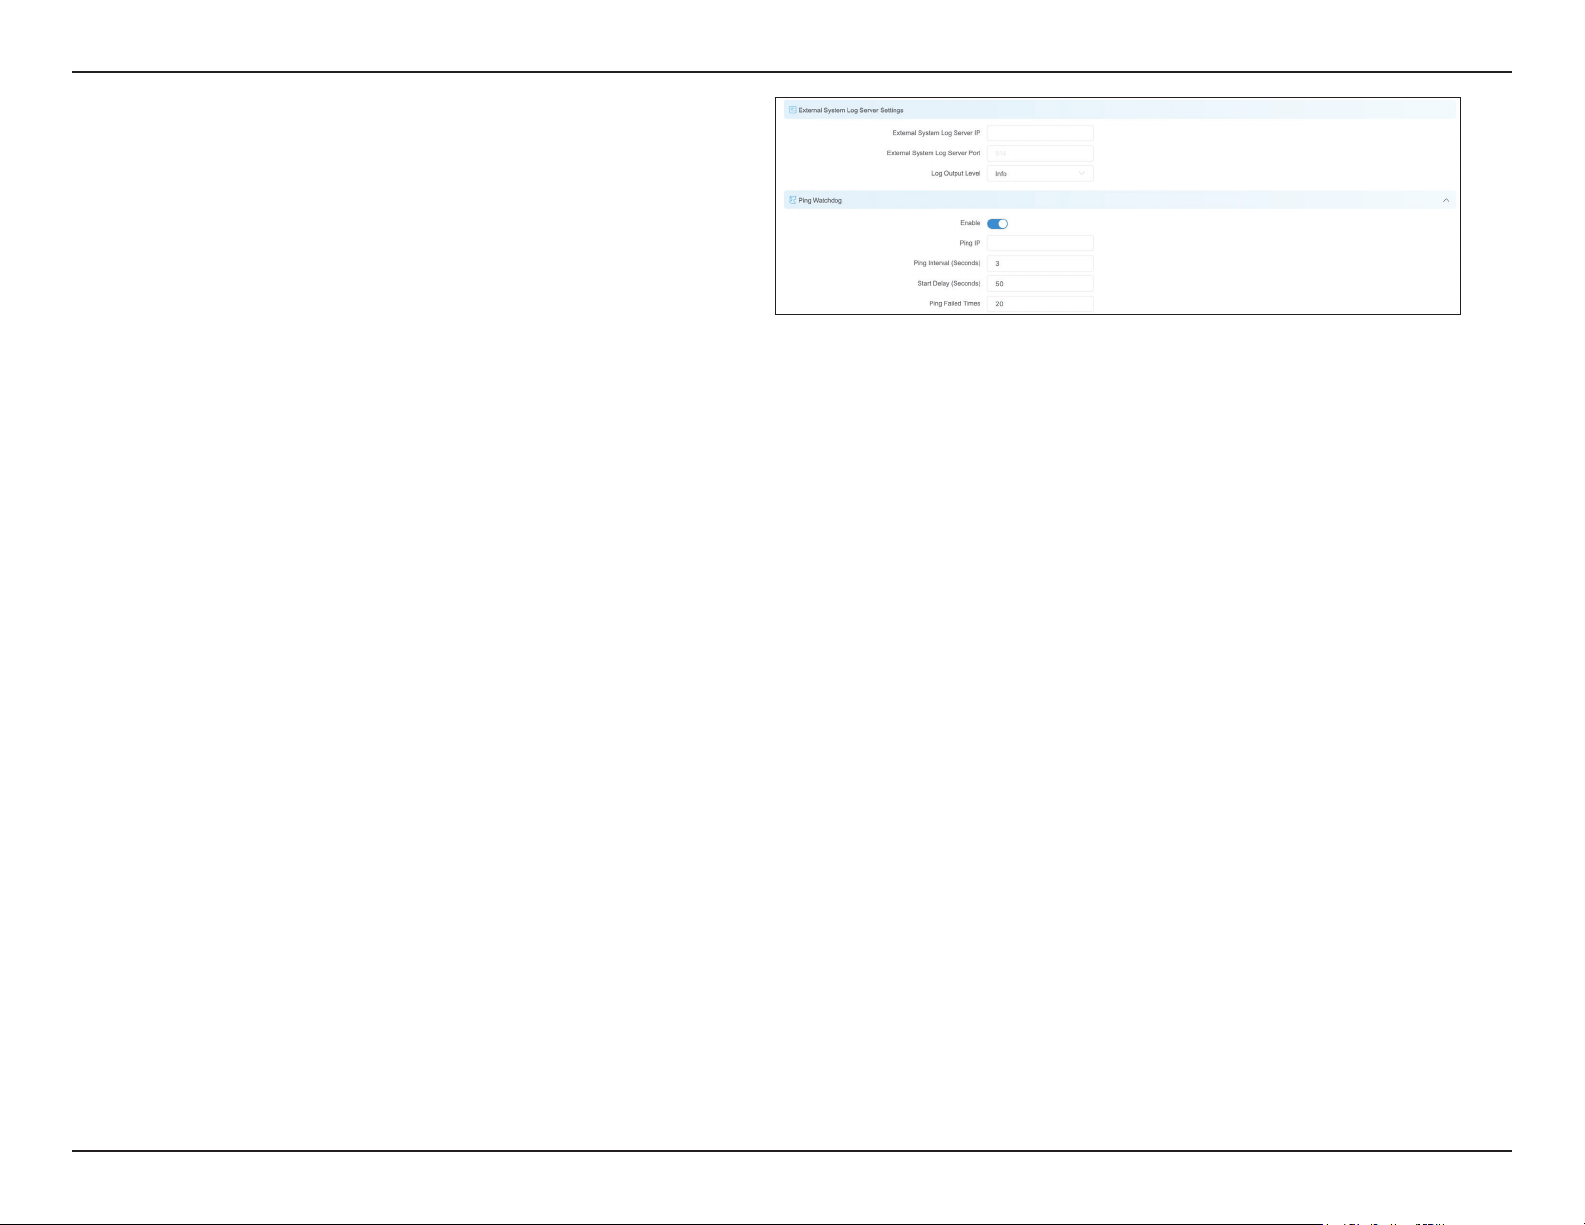Toggle the Ping Watchdog Enable switch

[x=997, y=224]
